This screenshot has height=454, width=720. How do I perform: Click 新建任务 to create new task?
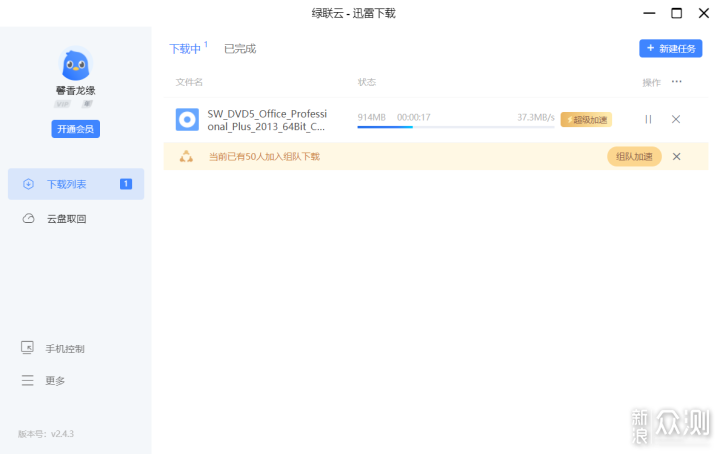tap(670, 49)
